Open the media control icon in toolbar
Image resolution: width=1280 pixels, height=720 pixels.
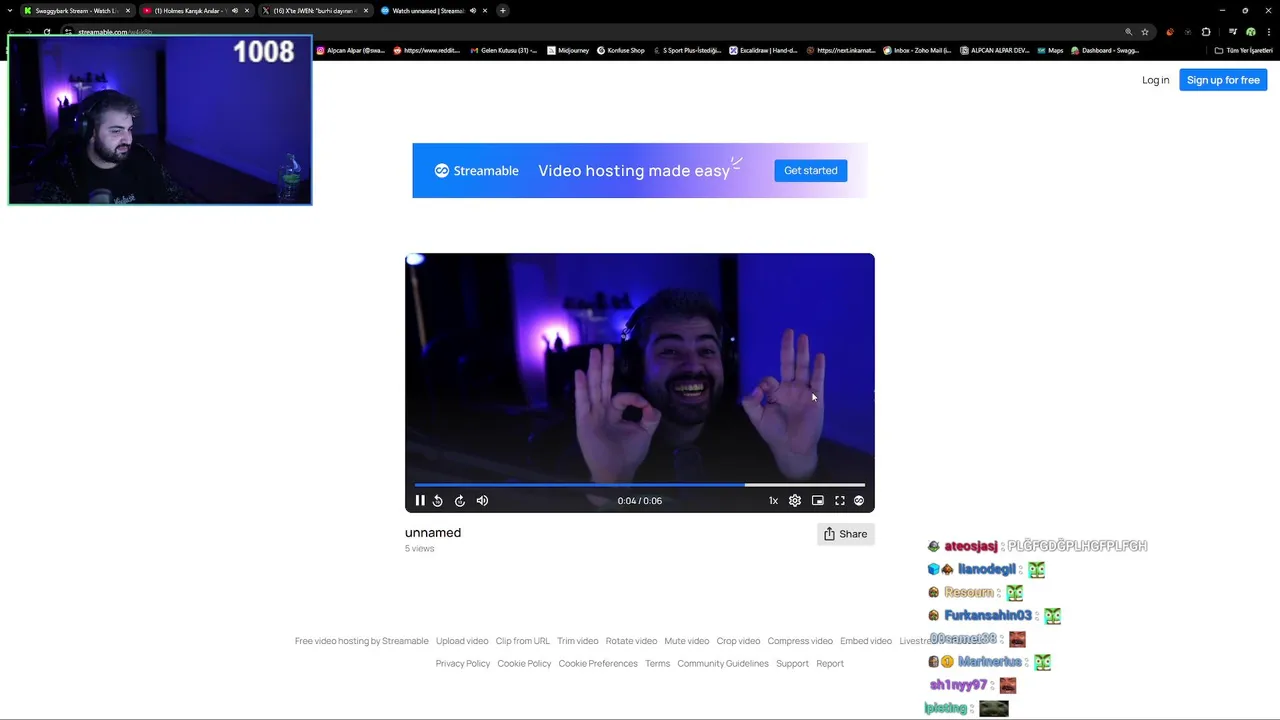click(x=1233, y=32)
